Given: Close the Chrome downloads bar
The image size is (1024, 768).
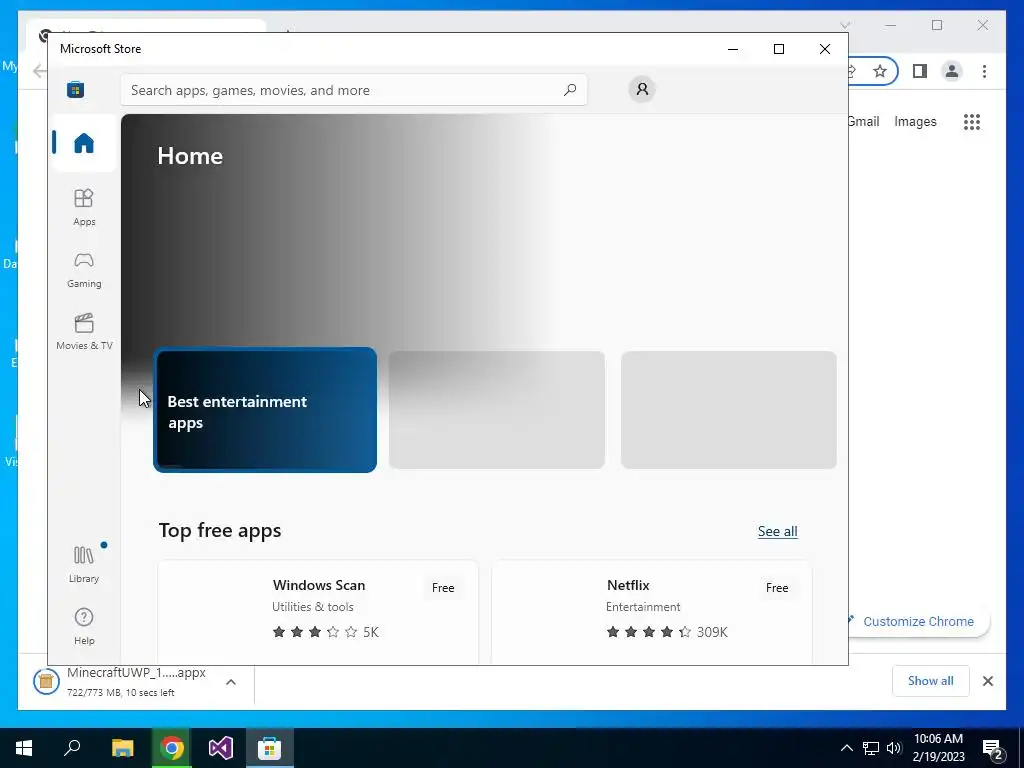Looking at the screenshot, I should pyautogui.click(x=987, y=681).
